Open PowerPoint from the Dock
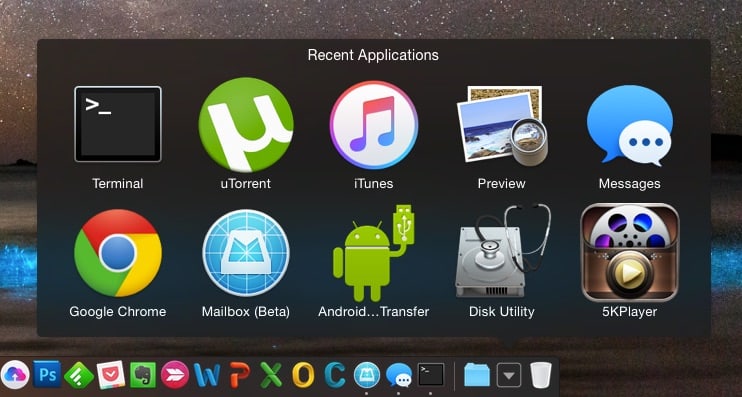This screenshot has width=742, height=397. [239, 375]
